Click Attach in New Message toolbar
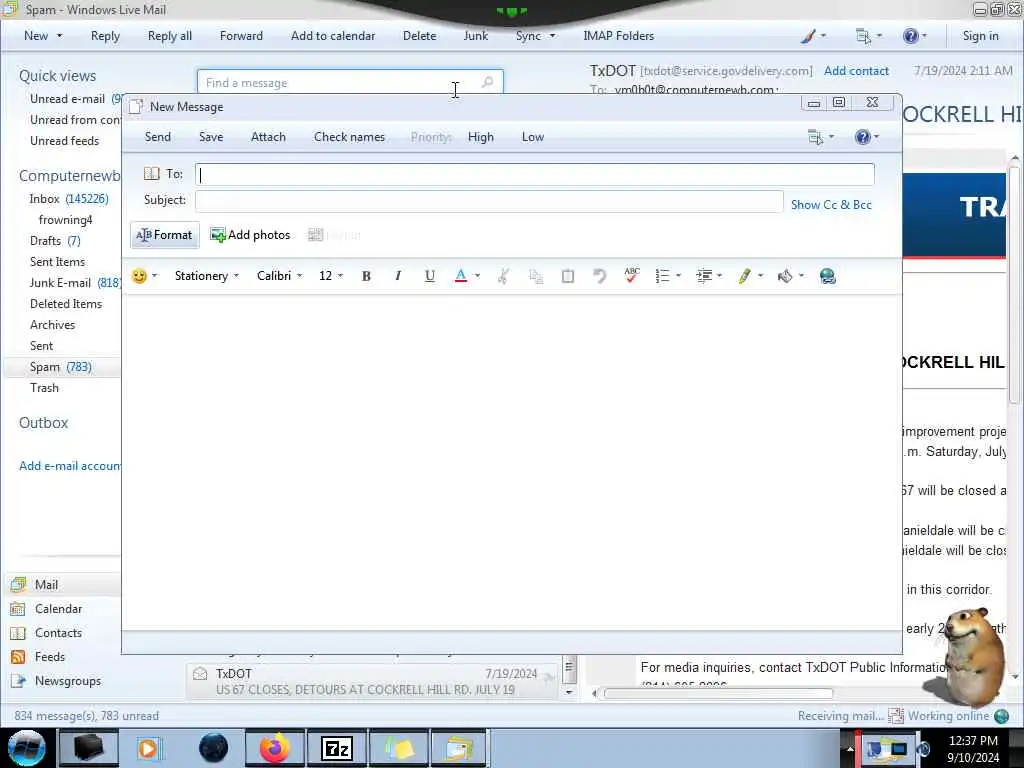 tap(268, 137)
